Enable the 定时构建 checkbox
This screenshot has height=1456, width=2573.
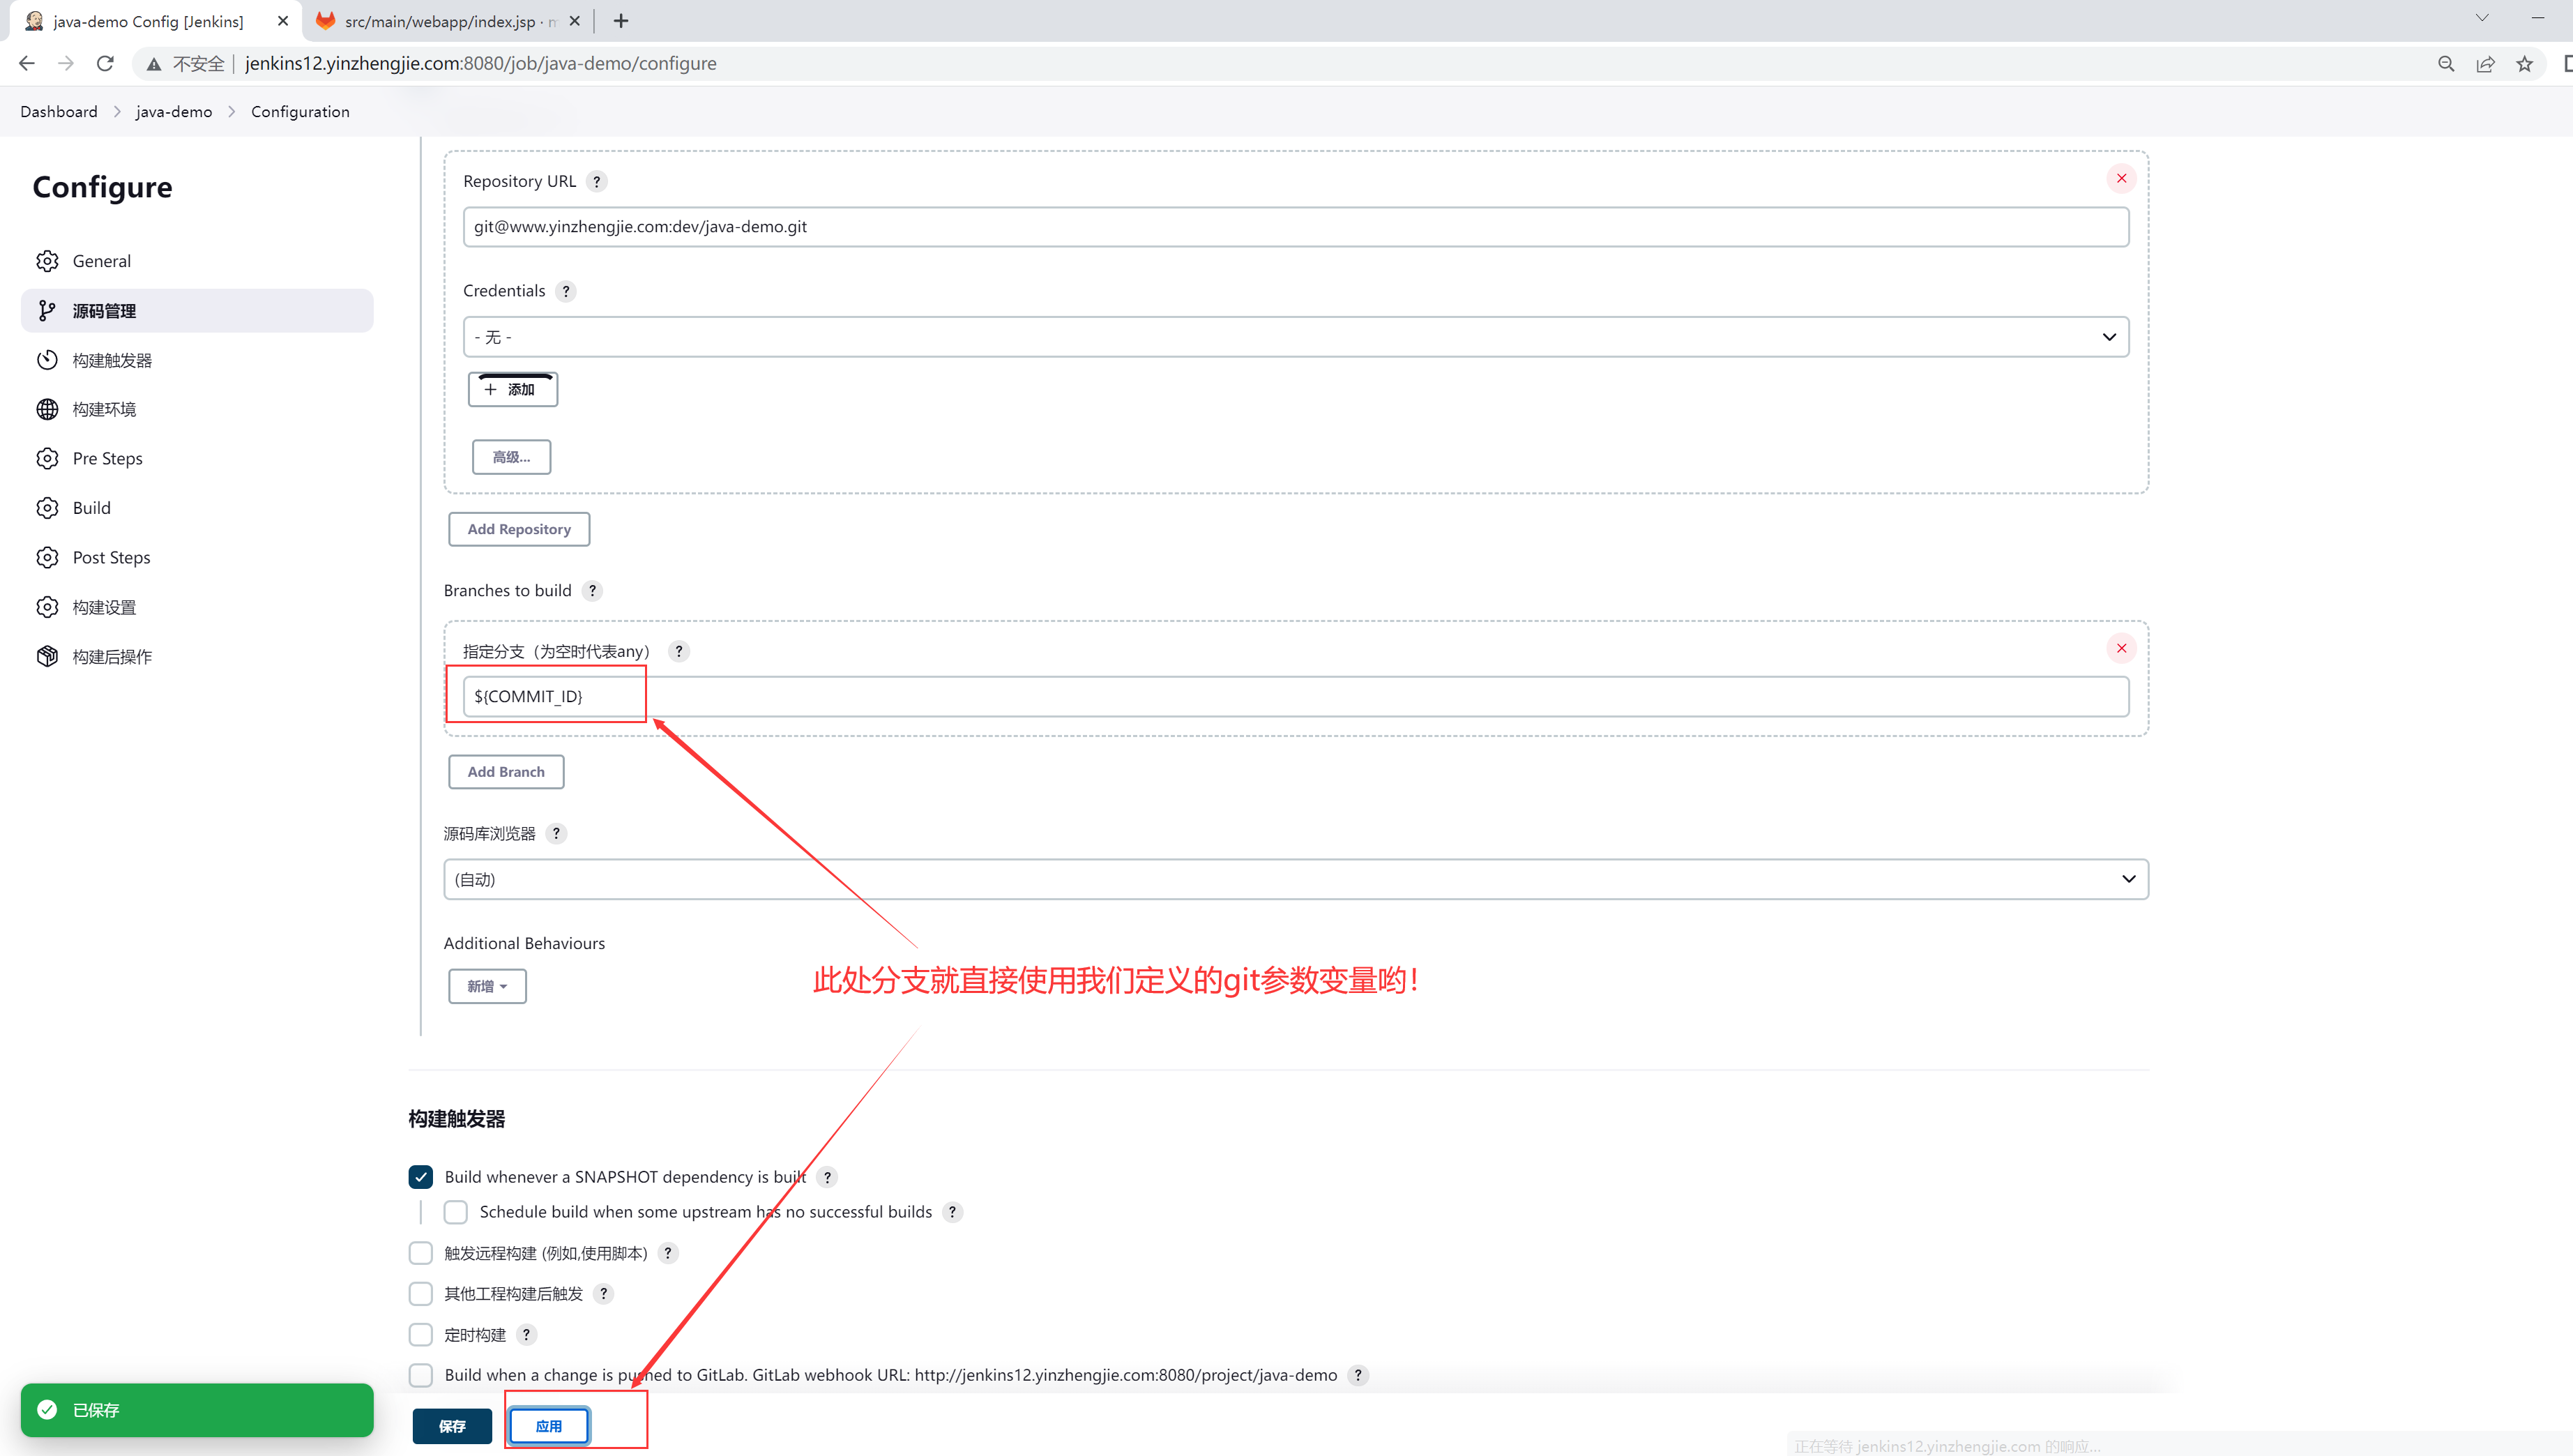tap(421, 1335)
